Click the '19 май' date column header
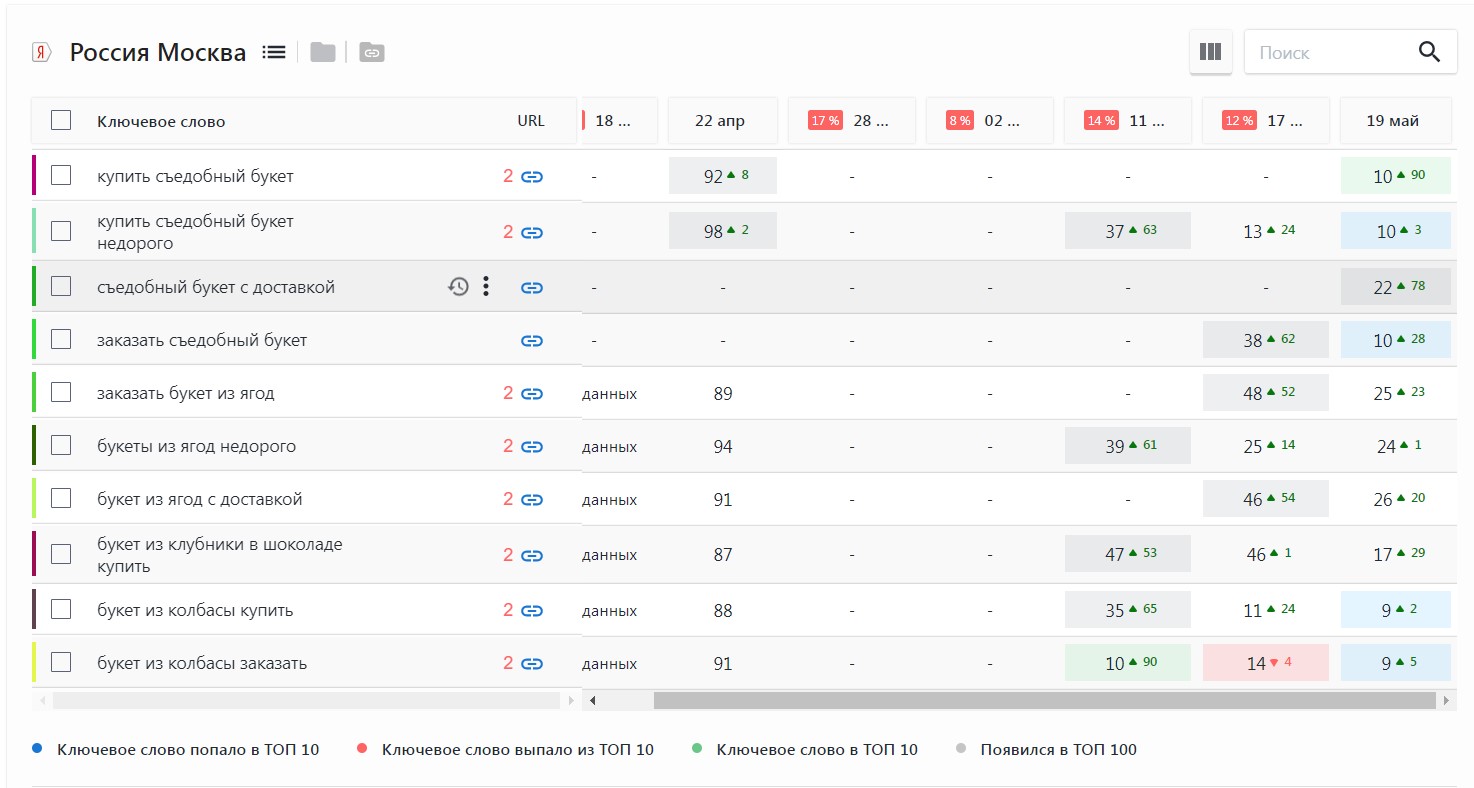 [1395, 121]
